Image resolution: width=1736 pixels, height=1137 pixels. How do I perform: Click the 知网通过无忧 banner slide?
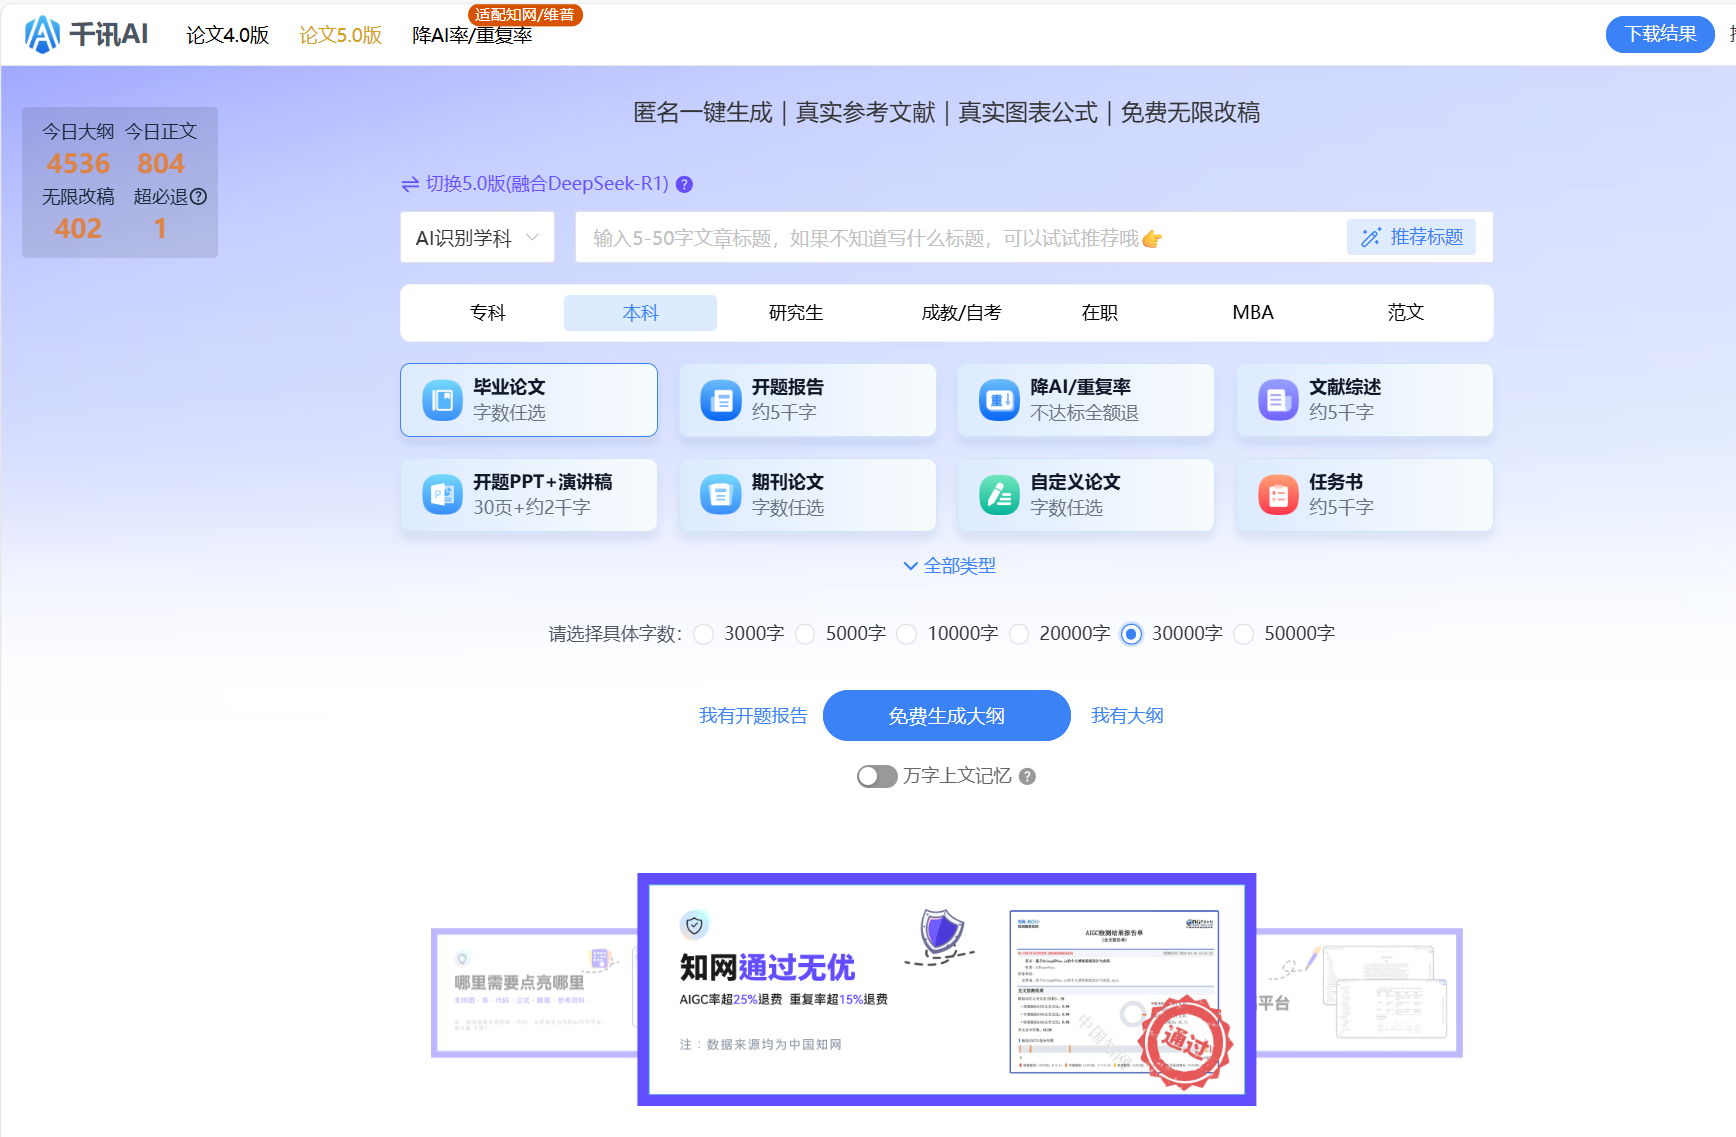click(947, 990)
